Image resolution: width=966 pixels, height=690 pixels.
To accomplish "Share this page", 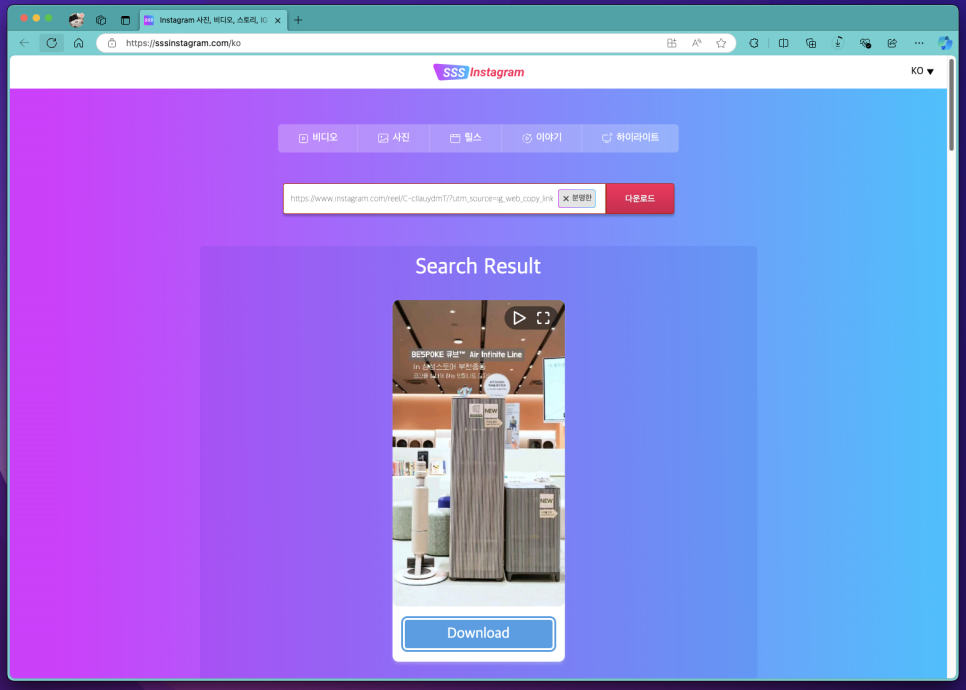I will 892,43.
